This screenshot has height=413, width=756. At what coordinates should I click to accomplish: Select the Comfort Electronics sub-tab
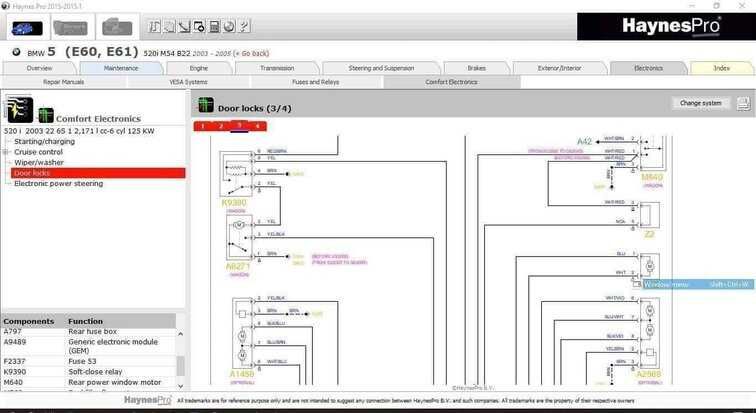452,82
